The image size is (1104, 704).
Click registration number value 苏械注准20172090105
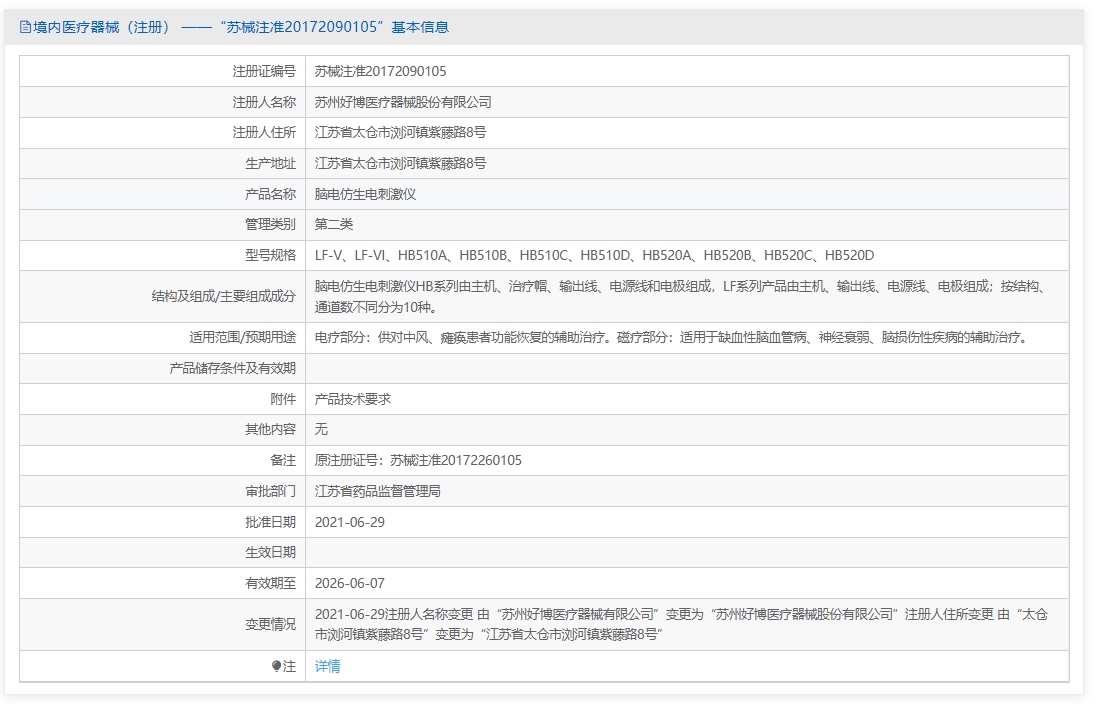tap(380, 71)
